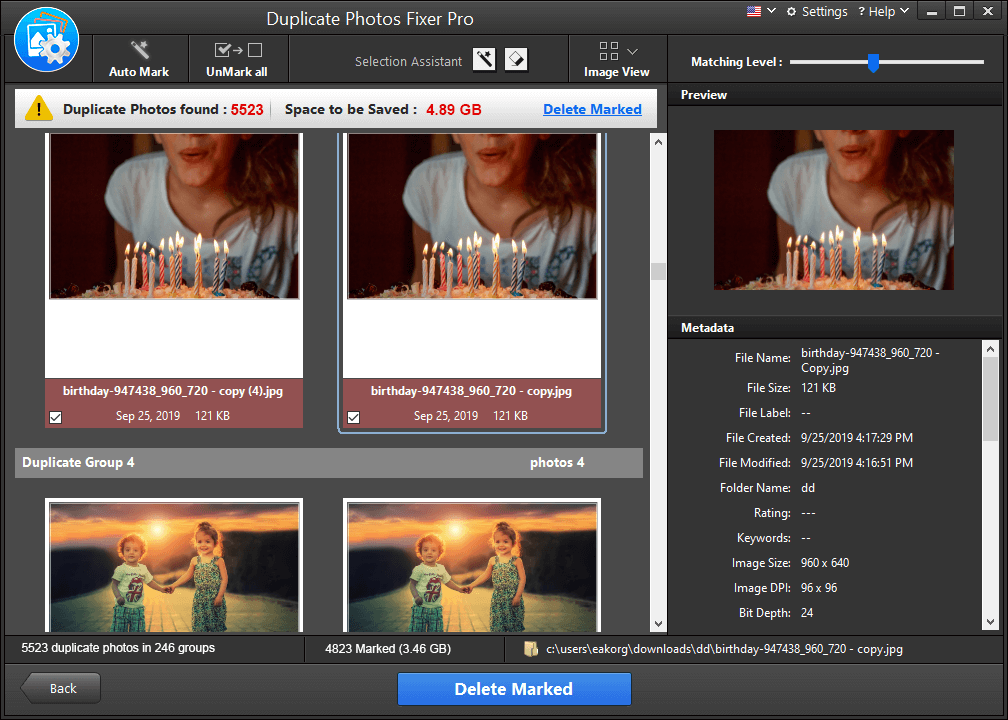
Task: Click the Metadata panel header
Action: (834, 328)
